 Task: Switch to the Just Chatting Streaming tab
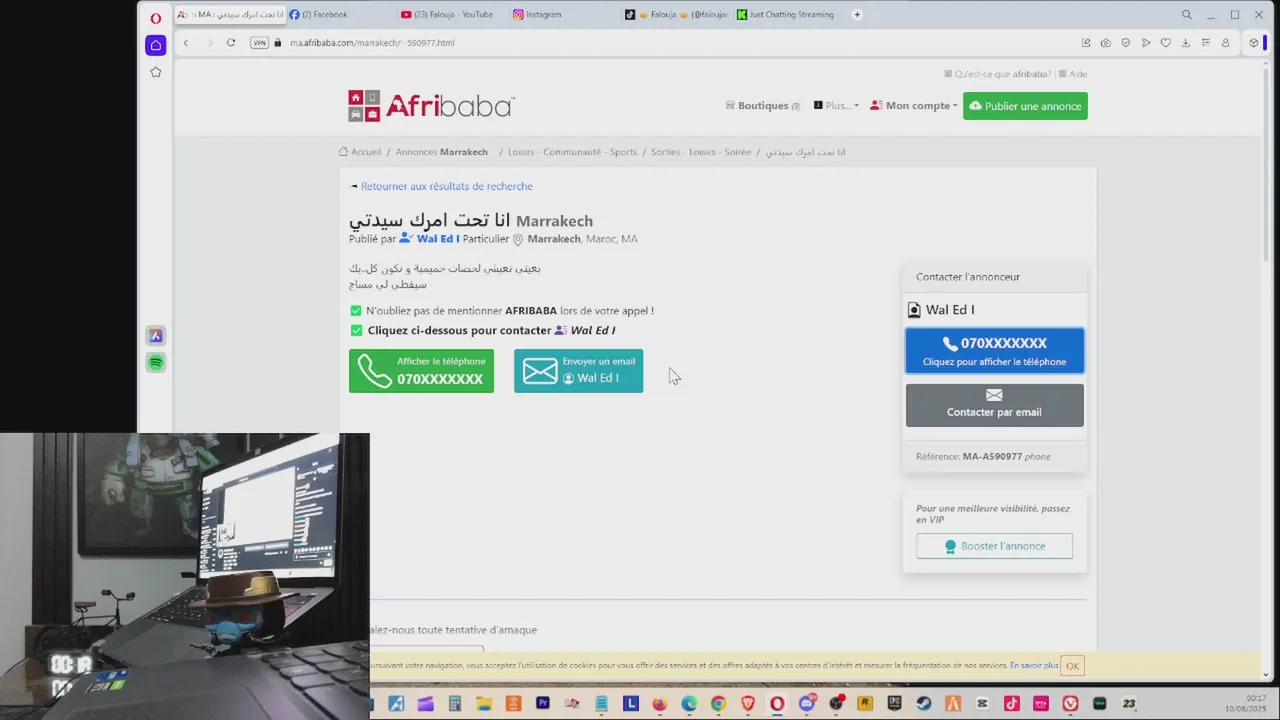coord(790,15)
